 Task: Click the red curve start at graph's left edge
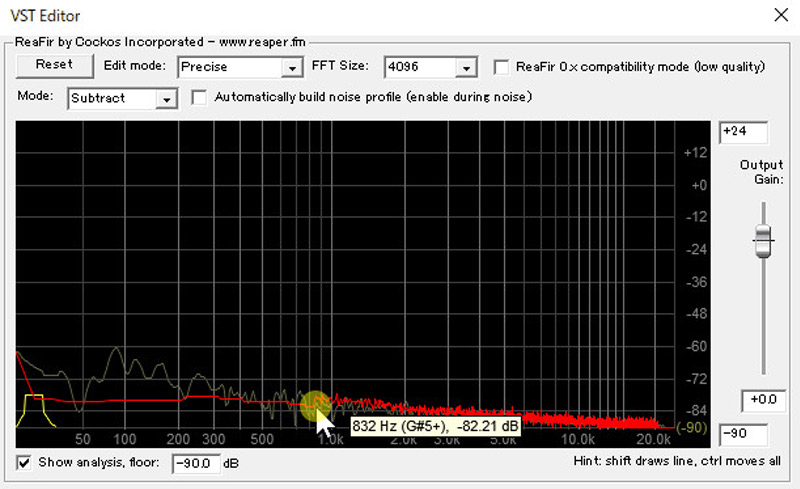click(x=18, y=353)
